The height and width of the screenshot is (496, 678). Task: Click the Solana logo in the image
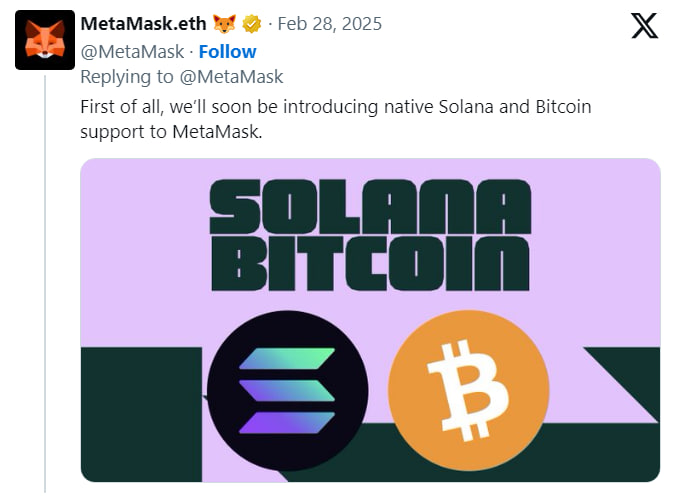(x=287, y=390)
